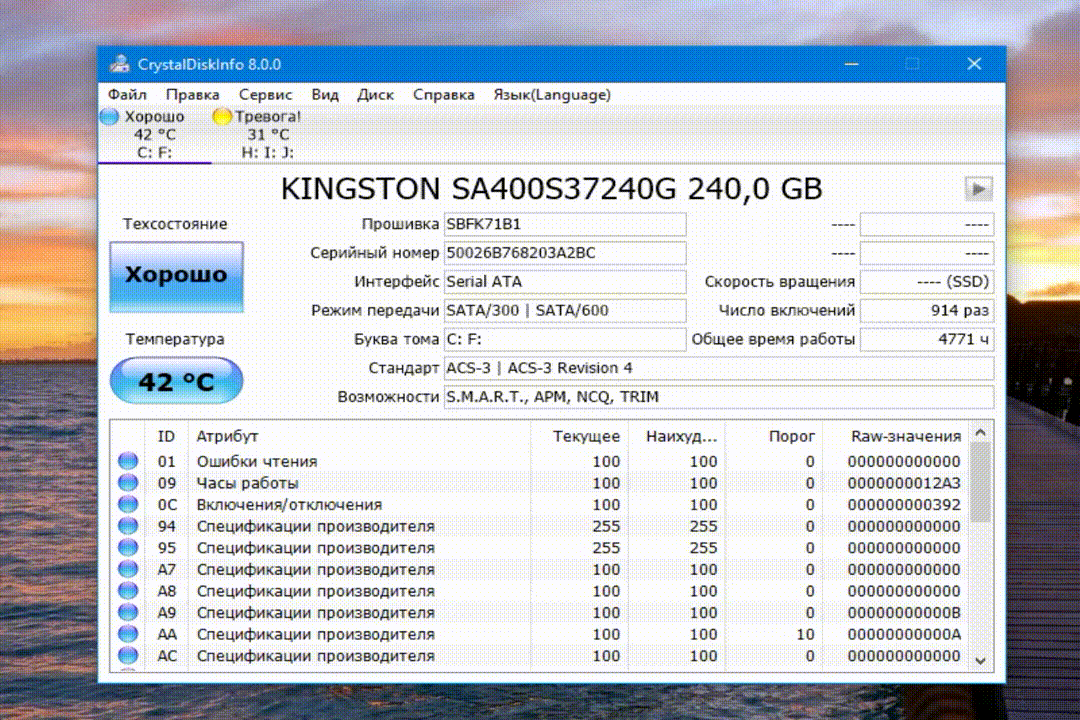
Task: Click blue status orb for attribute 01
Action: coord(127,461)
